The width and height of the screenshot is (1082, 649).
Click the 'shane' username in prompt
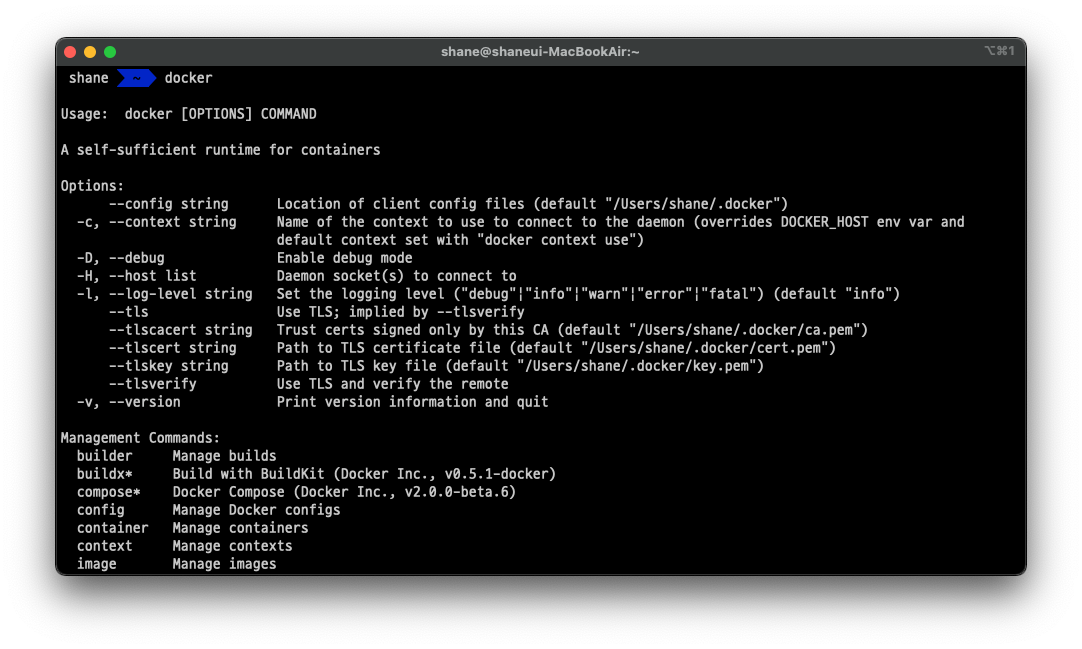point(88,78)
